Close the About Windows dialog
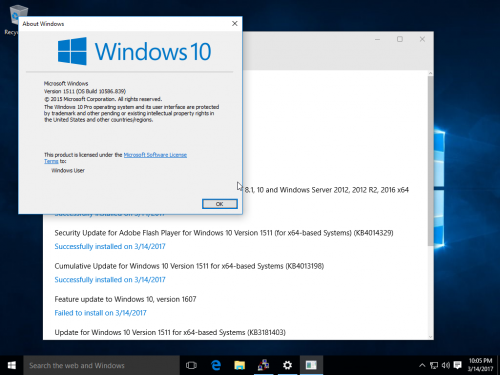This screenshot has height=375, width=500. click(235, 24)
